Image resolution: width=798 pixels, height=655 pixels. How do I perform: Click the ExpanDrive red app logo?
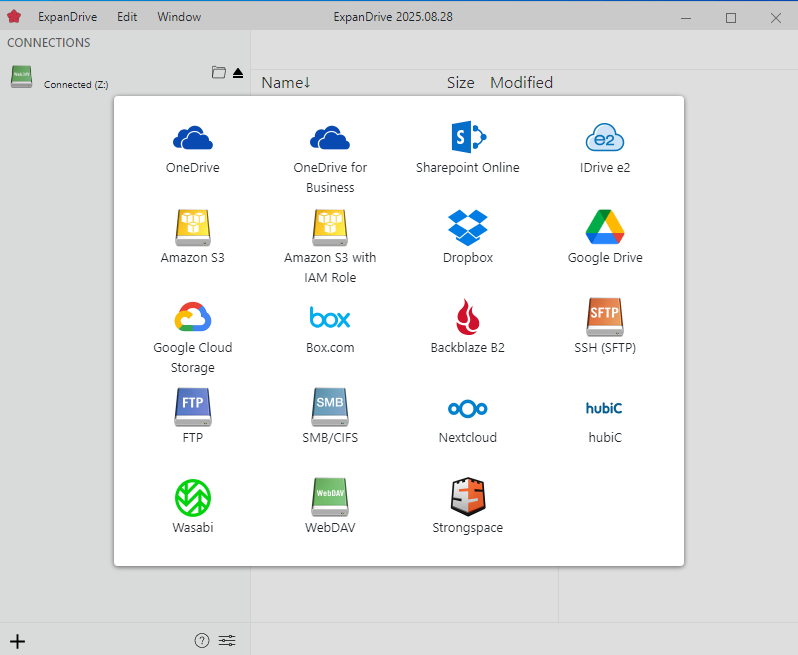point(14,17)
